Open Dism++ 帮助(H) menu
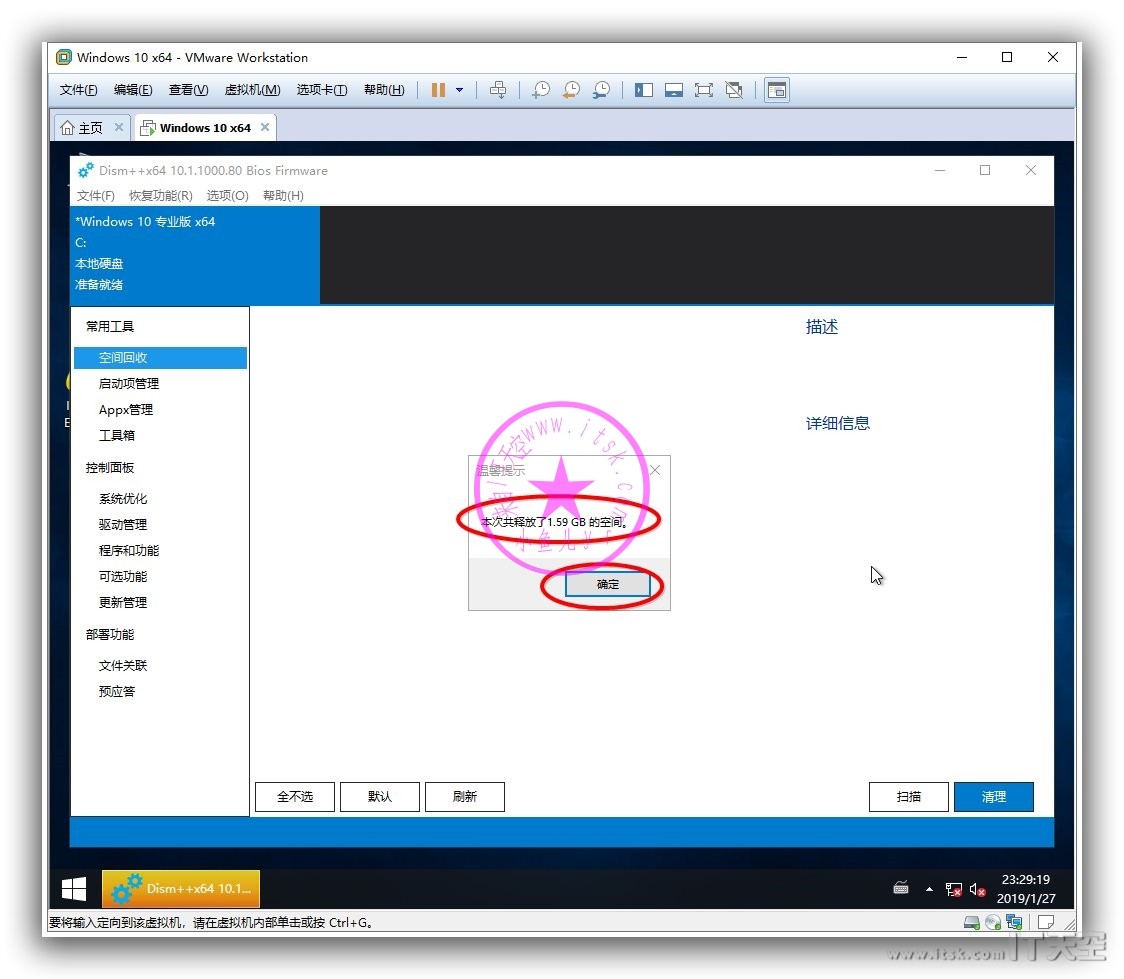Screen dimensions: 1124x979 pyautogui.click(x=283, y=196)
